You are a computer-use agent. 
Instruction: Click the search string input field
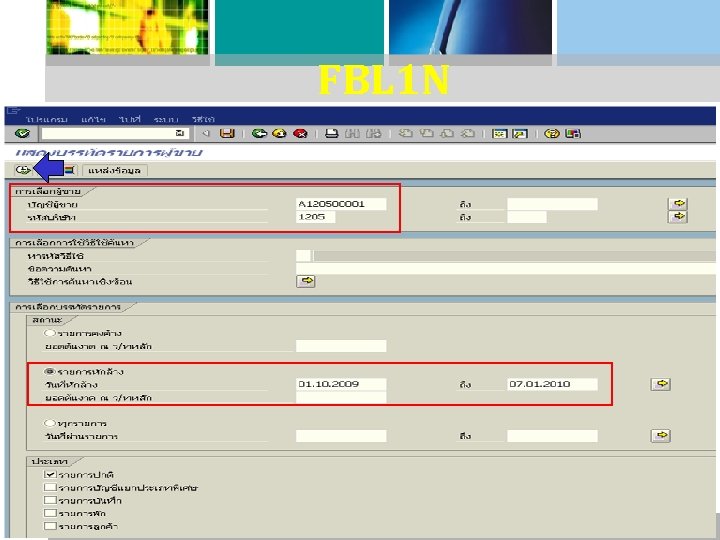(x=506, y=269)
